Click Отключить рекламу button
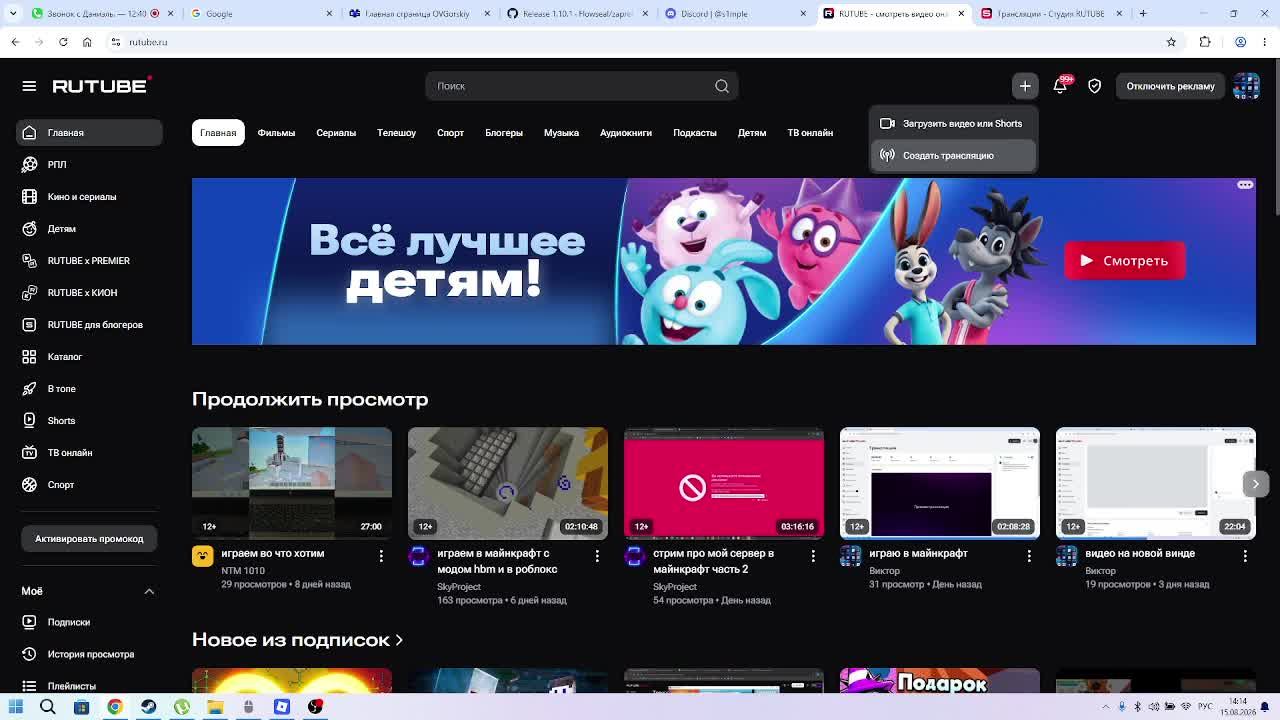 click(x=1170, y=86)
